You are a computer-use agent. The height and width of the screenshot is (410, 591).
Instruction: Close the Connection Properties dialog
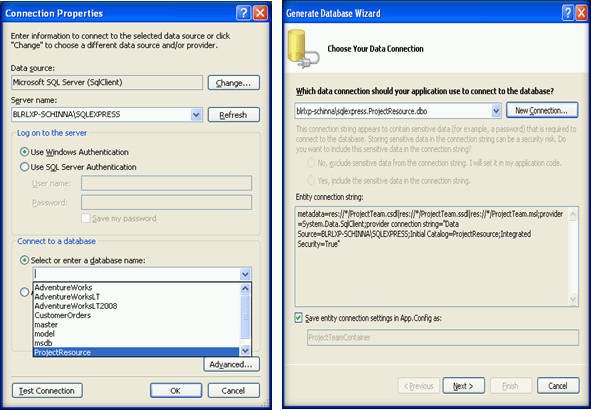[x=260, y=13]
